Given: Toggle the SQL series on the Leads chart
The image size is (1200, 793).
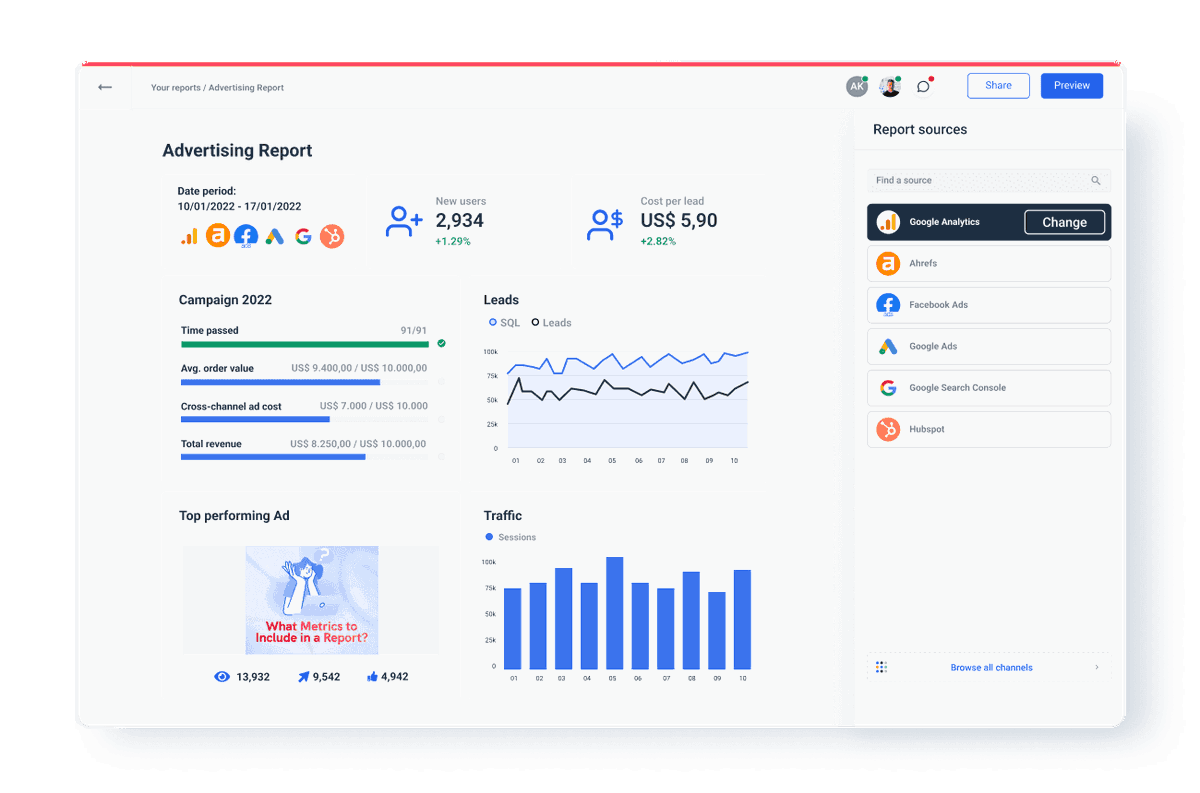Looking at the screenshot, I should pos(504,322).
